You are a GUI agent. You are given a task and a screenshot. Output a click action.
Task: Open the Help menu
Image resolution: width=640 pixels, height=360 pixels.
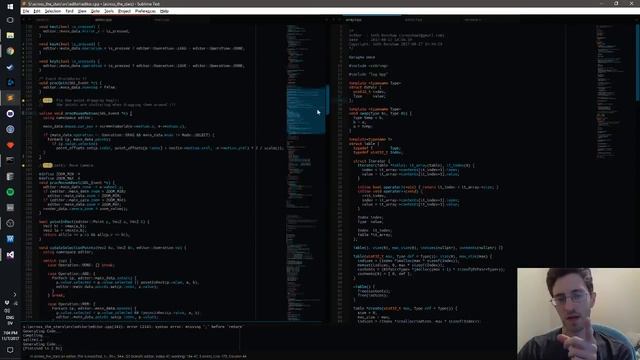(x=164, y=11)
